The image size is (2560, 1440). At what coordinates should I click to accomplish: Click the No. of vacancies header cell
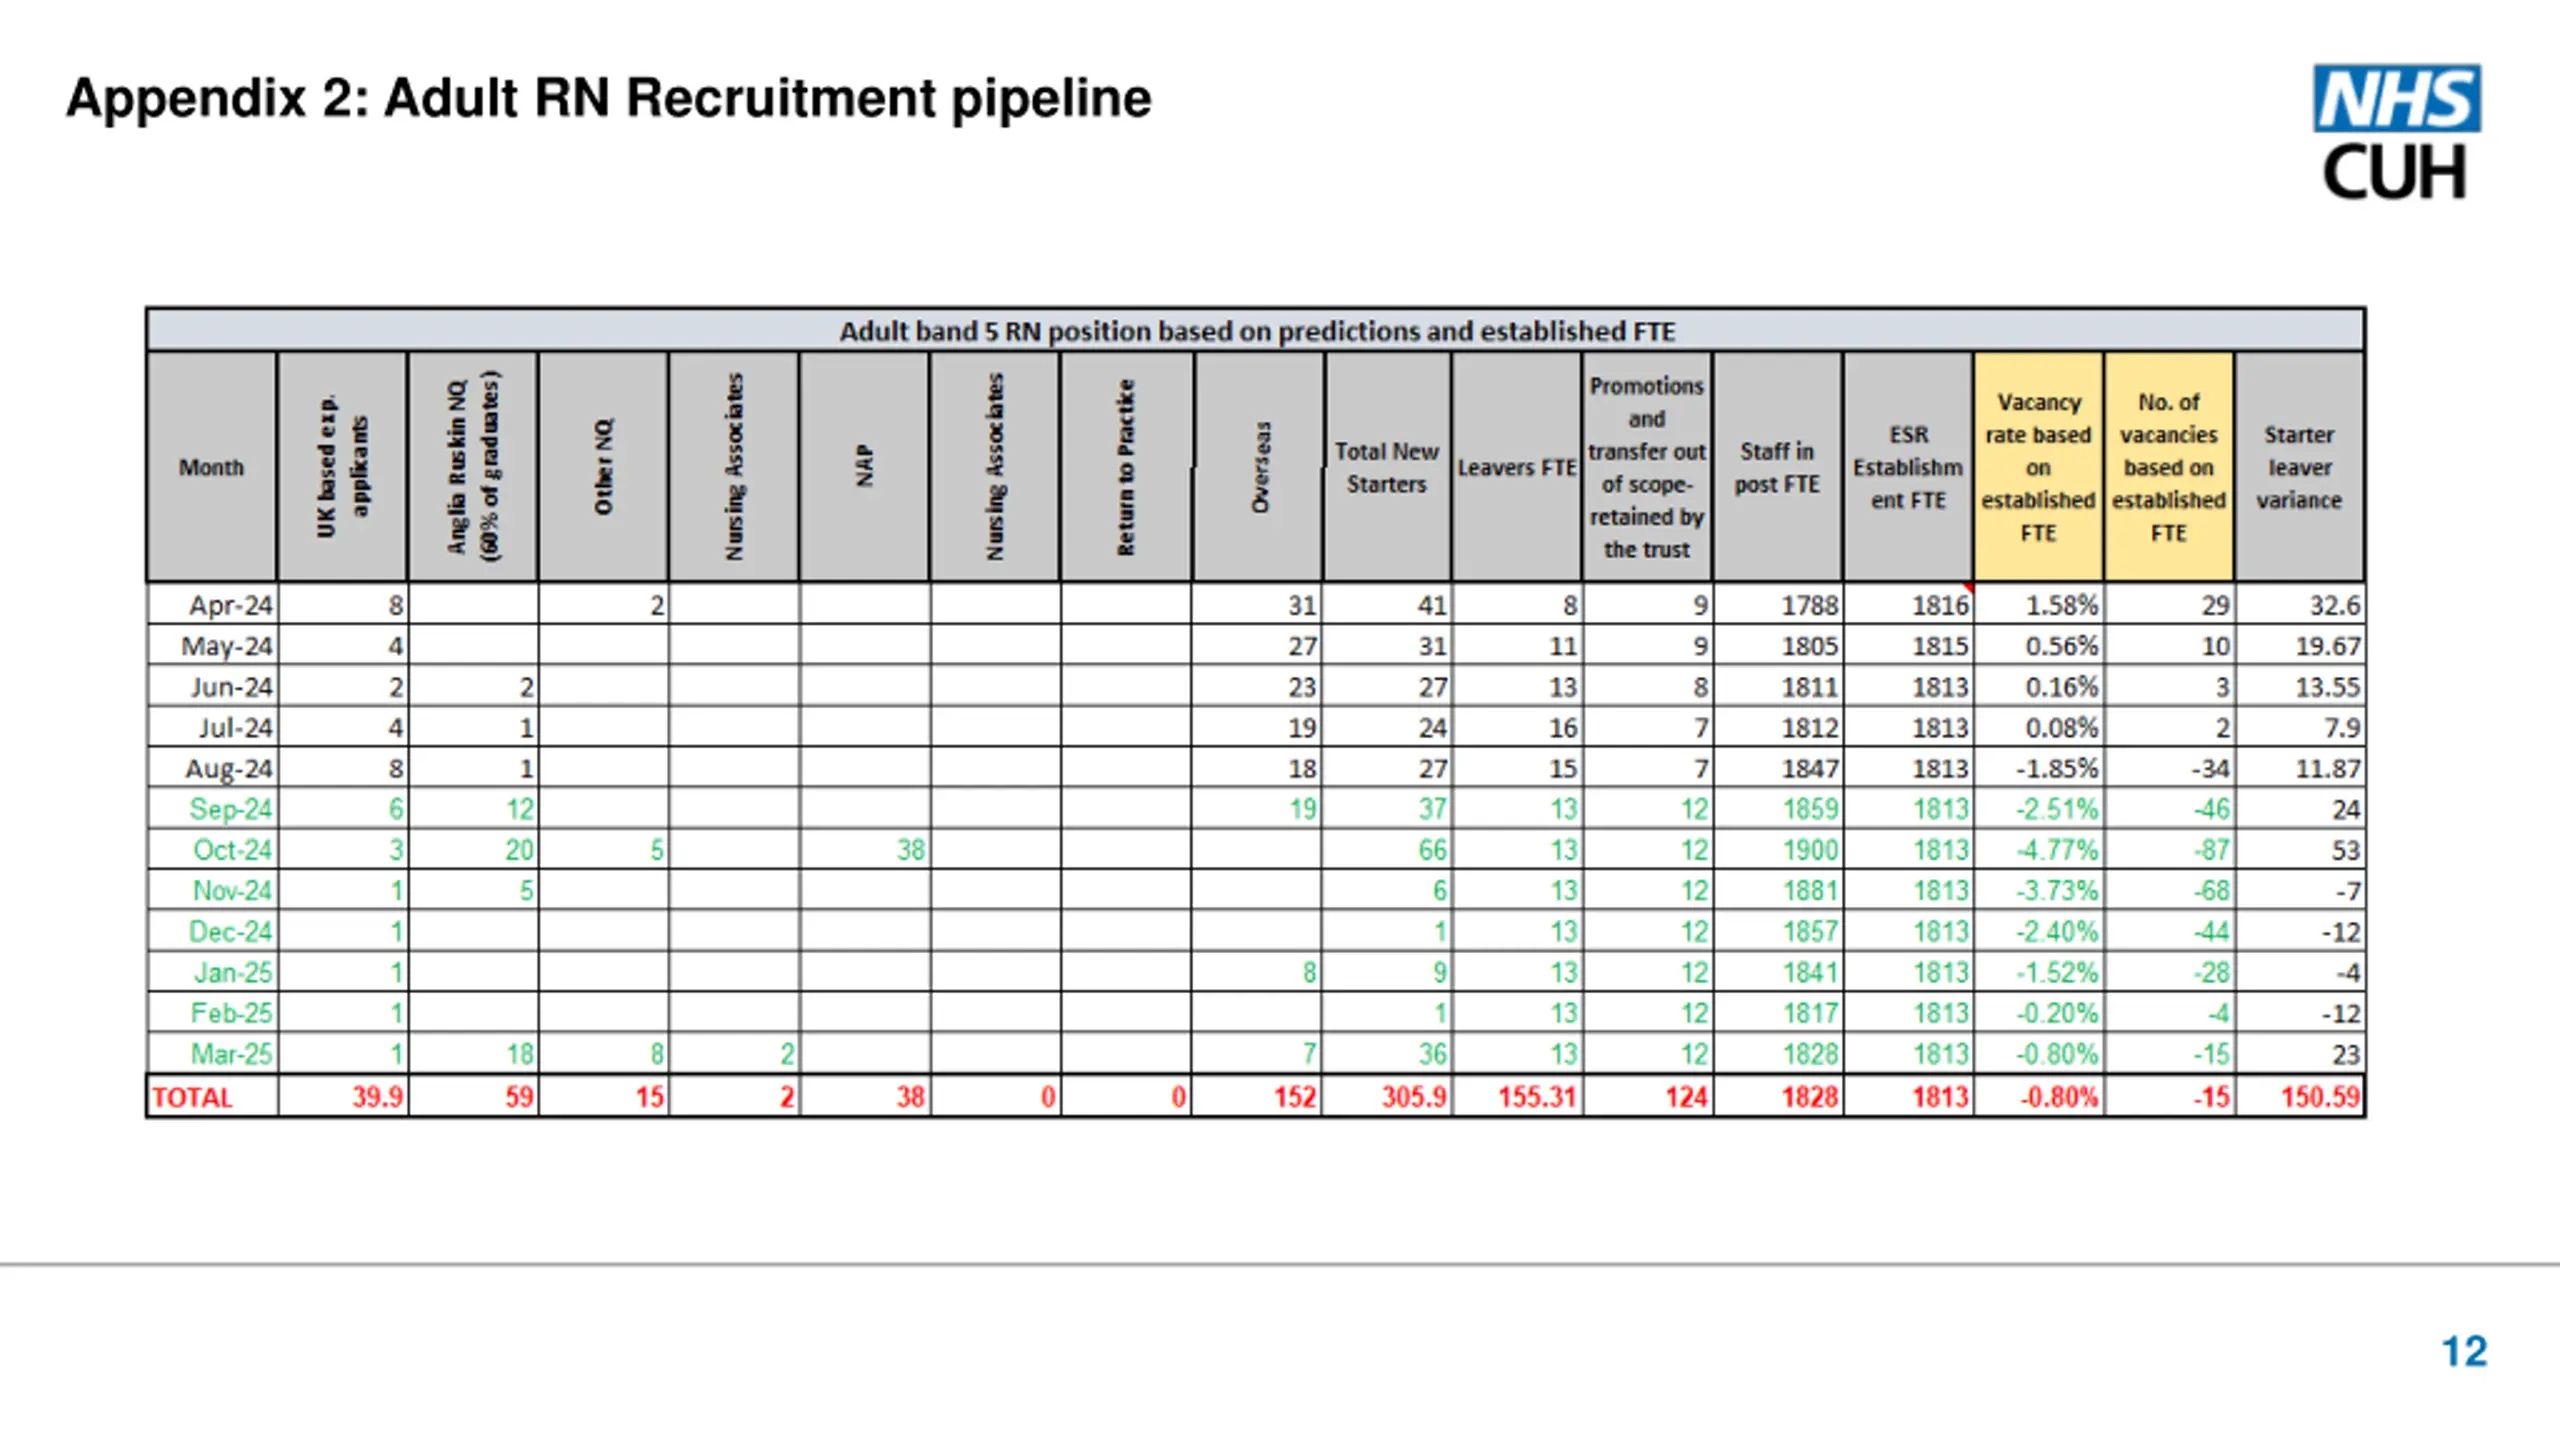2168,467
